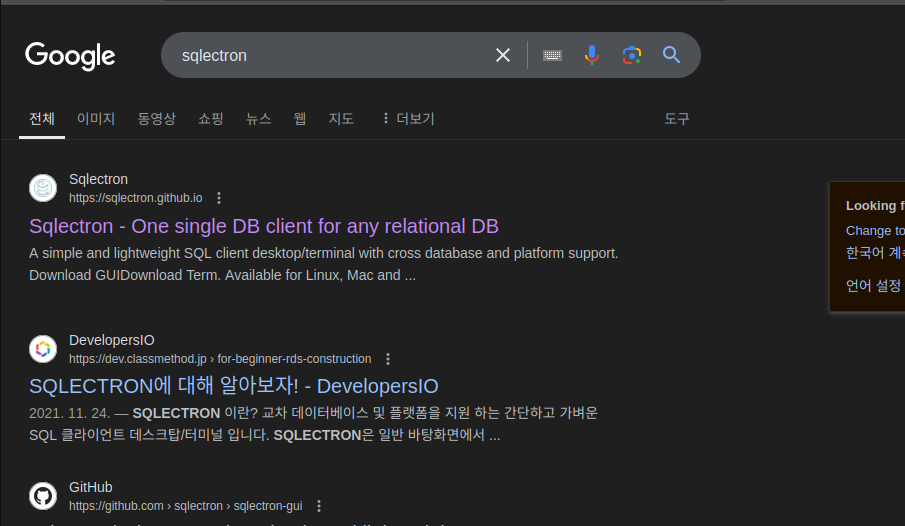This screenshot has height=526, width=905.
Task: Click the Change to language link in popup
Action: (x=875, y=231)
